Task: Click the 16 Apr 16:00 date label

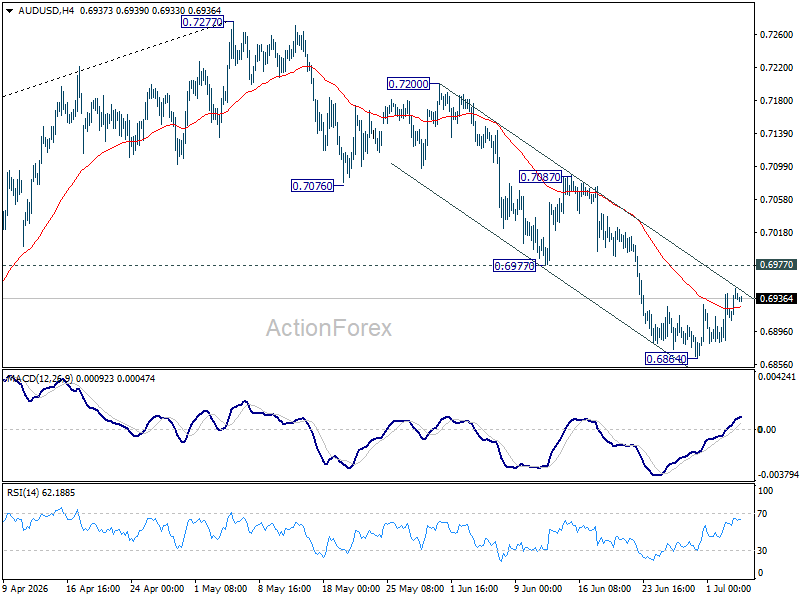Action: 93,588
